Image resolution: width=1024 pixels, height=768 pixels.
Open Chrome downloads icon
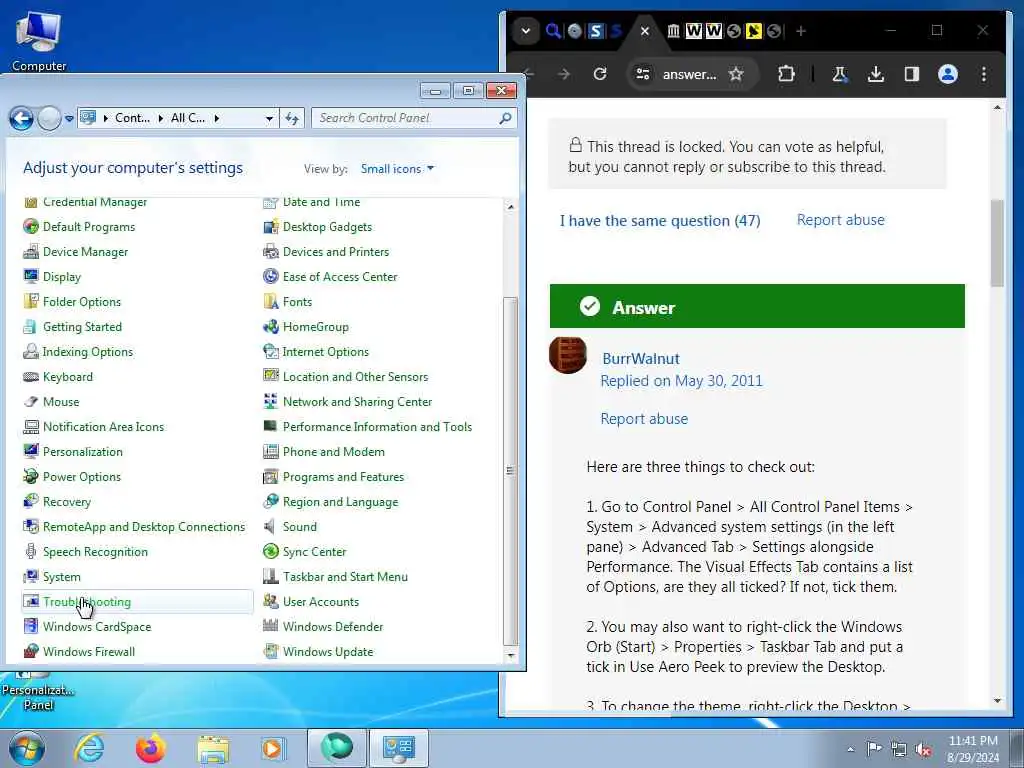pyautogui.click(x=876, y=74)
